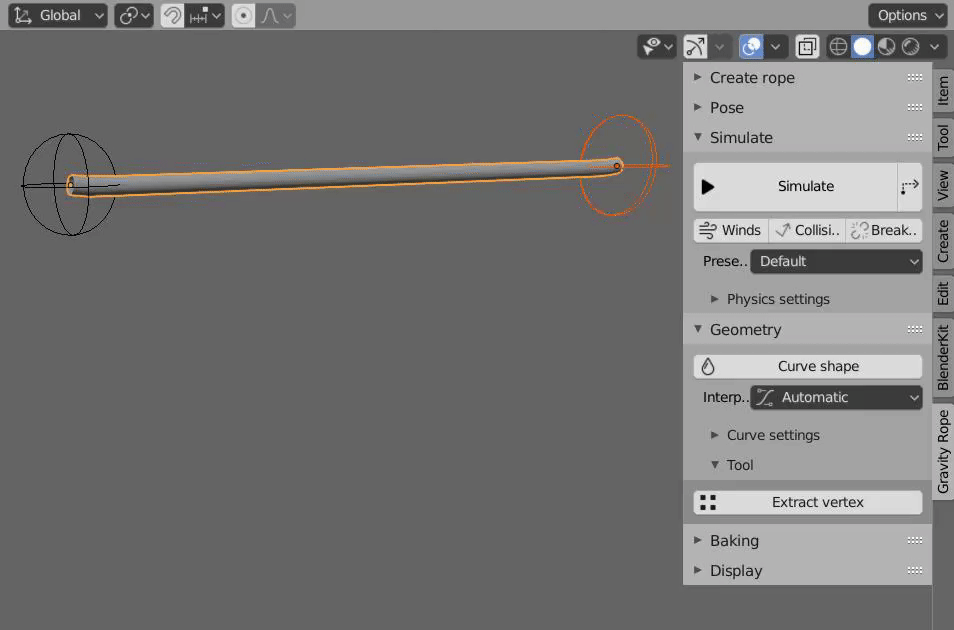This screenshot has height=630, width=954.
Task: Switch to rendered viewport shading
Action: (x=910, y=46)
